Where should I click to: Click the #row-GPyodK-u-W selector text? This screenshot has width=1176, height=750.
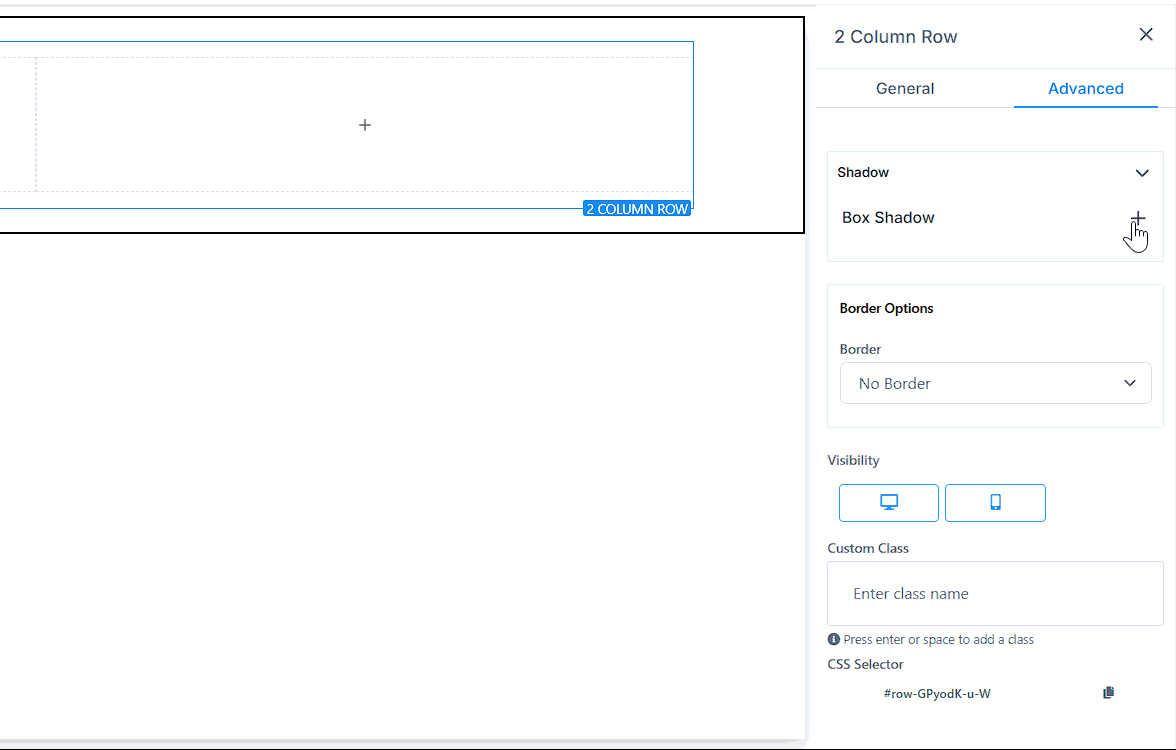pos(937,693)
